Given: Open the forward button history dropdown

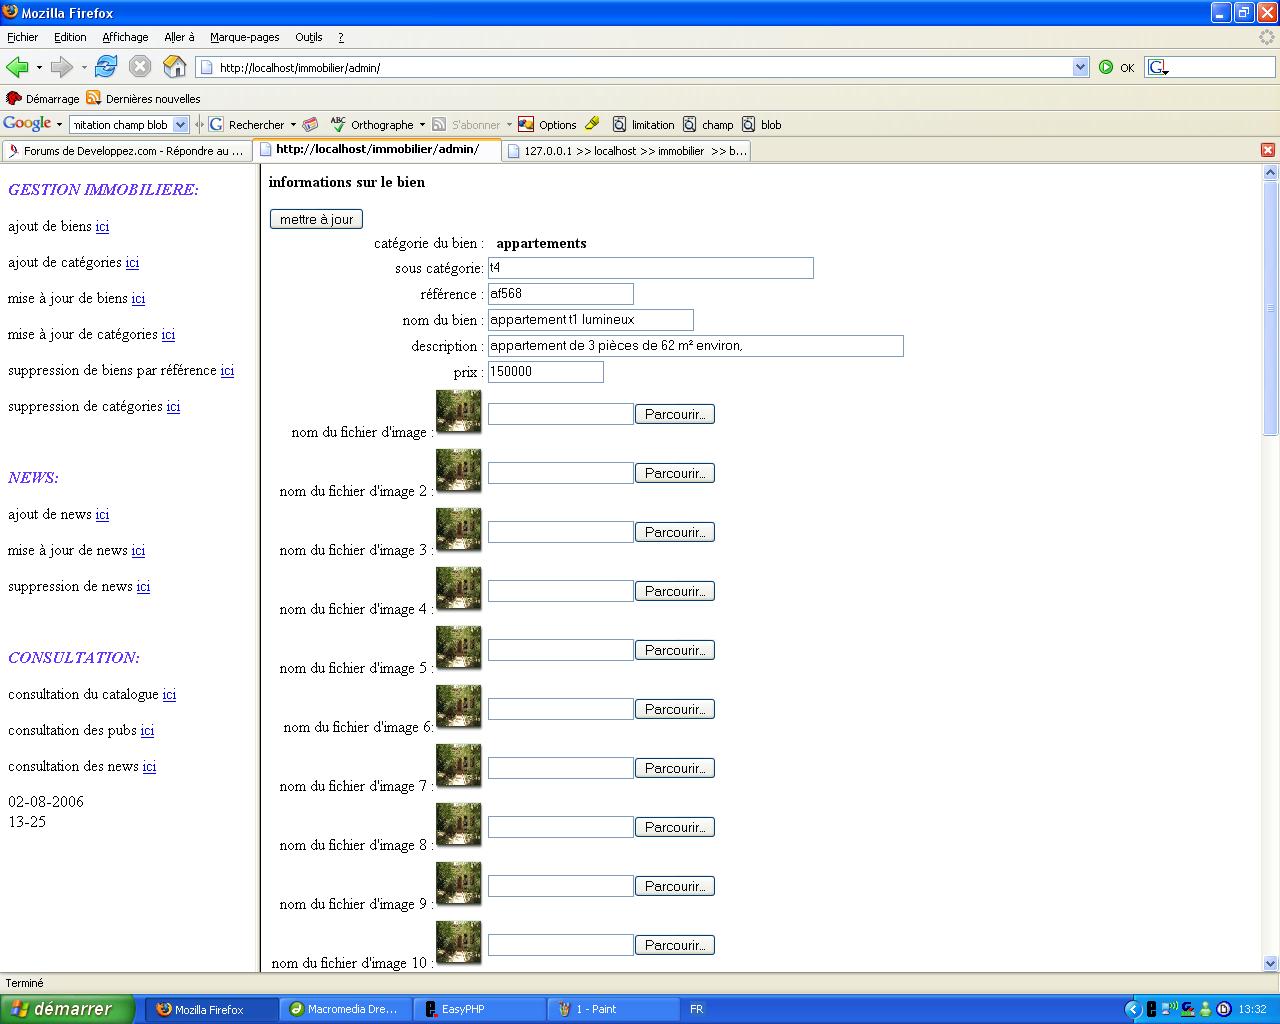Looking at the screenshot, I should (84, 68).
